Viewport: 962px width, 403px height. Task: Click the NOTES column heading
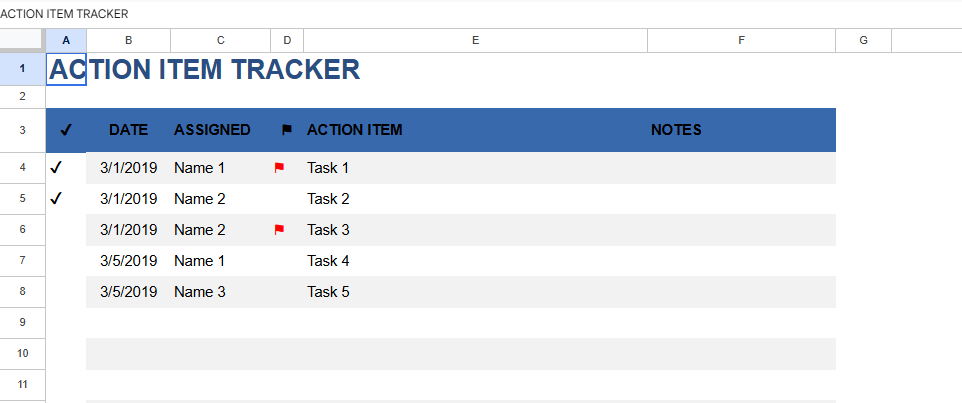pyautogui.click(x=676, y=130)
